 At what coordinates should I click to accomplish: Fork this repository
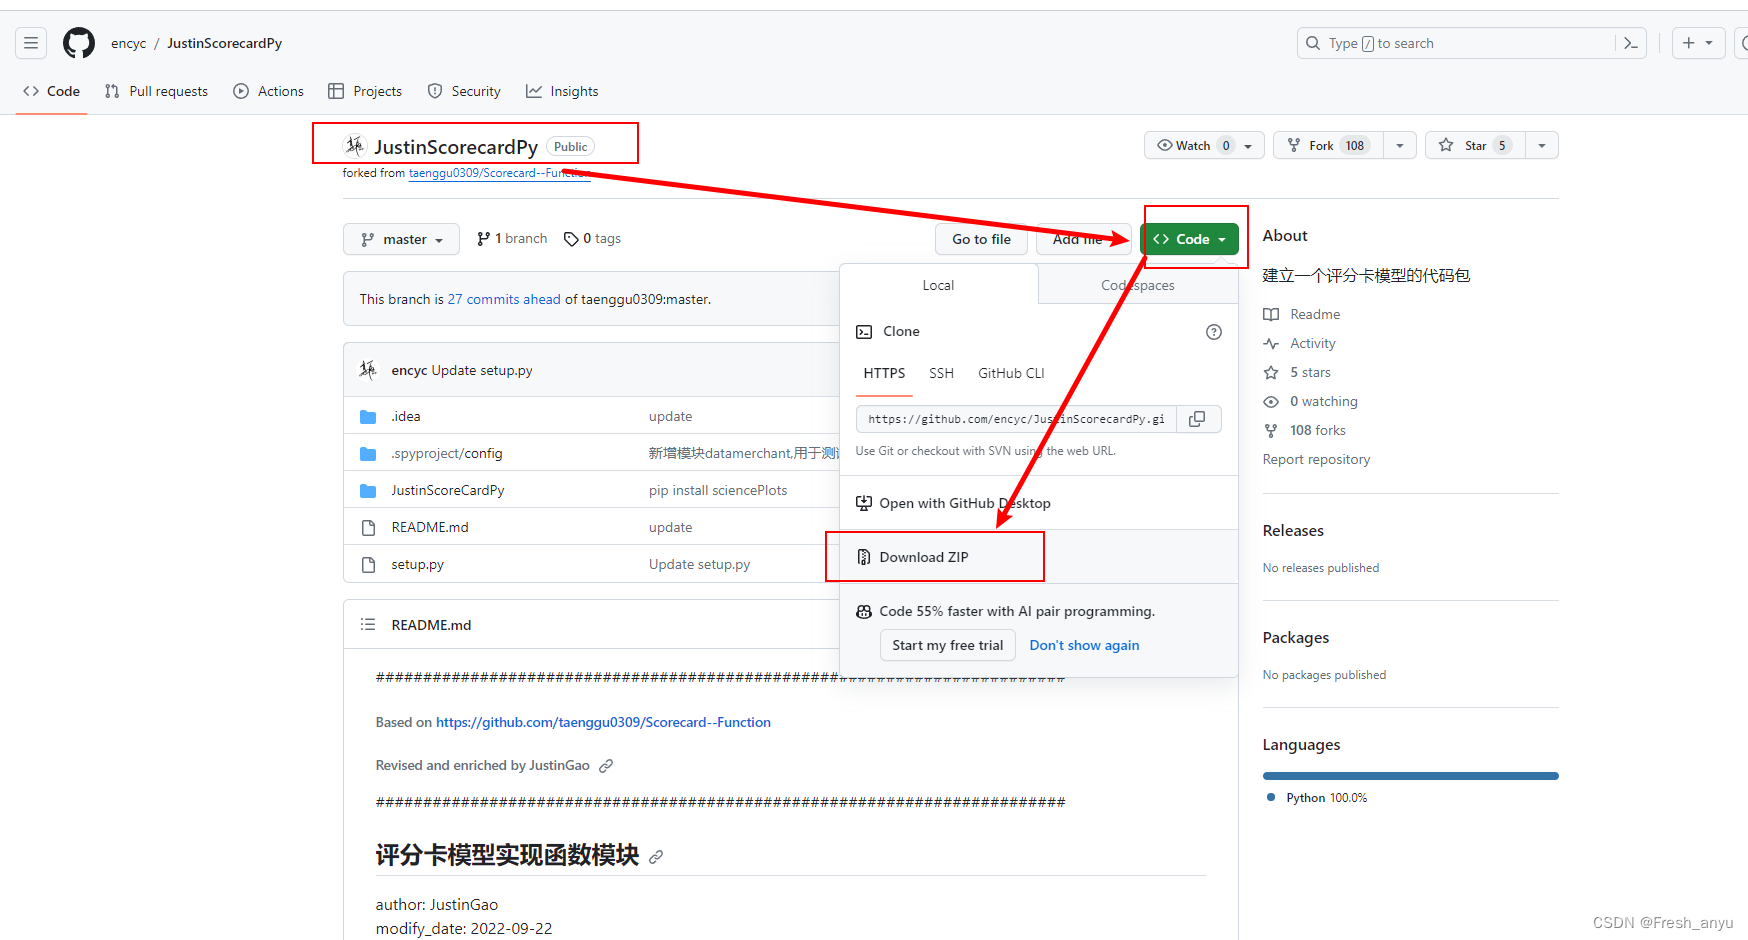(1328, 145)
